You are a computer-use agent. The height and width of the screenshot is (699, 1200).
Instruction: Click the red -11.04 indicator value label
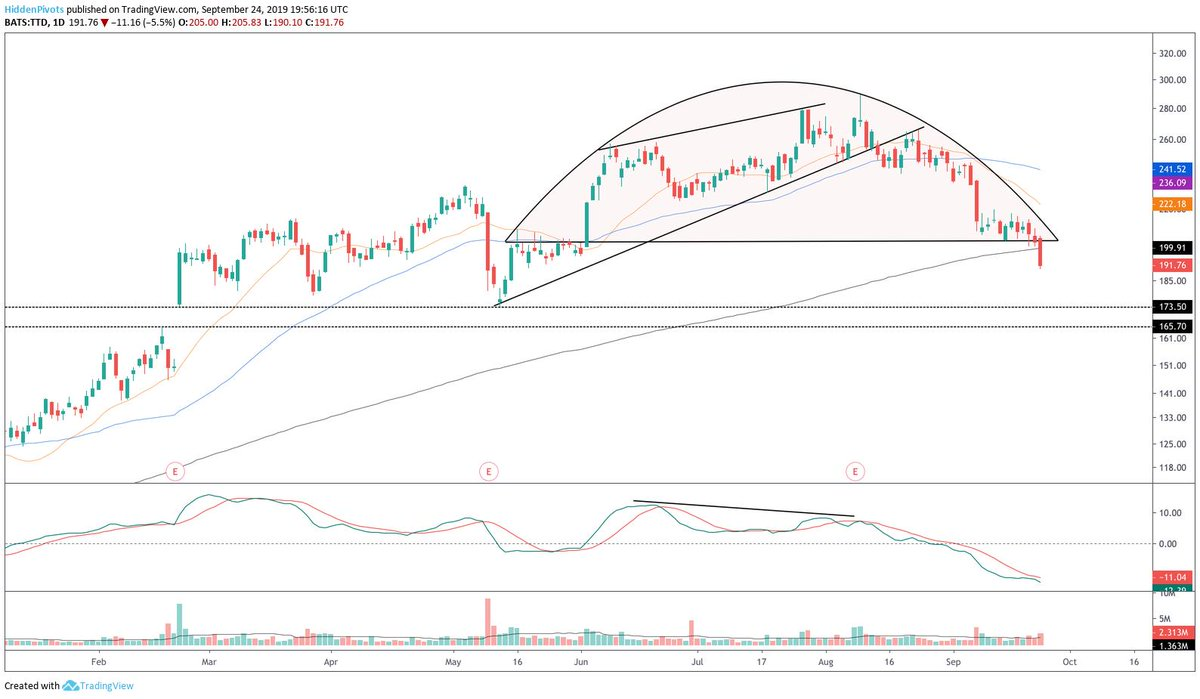pyautogui.click(x=1169, y=578)
